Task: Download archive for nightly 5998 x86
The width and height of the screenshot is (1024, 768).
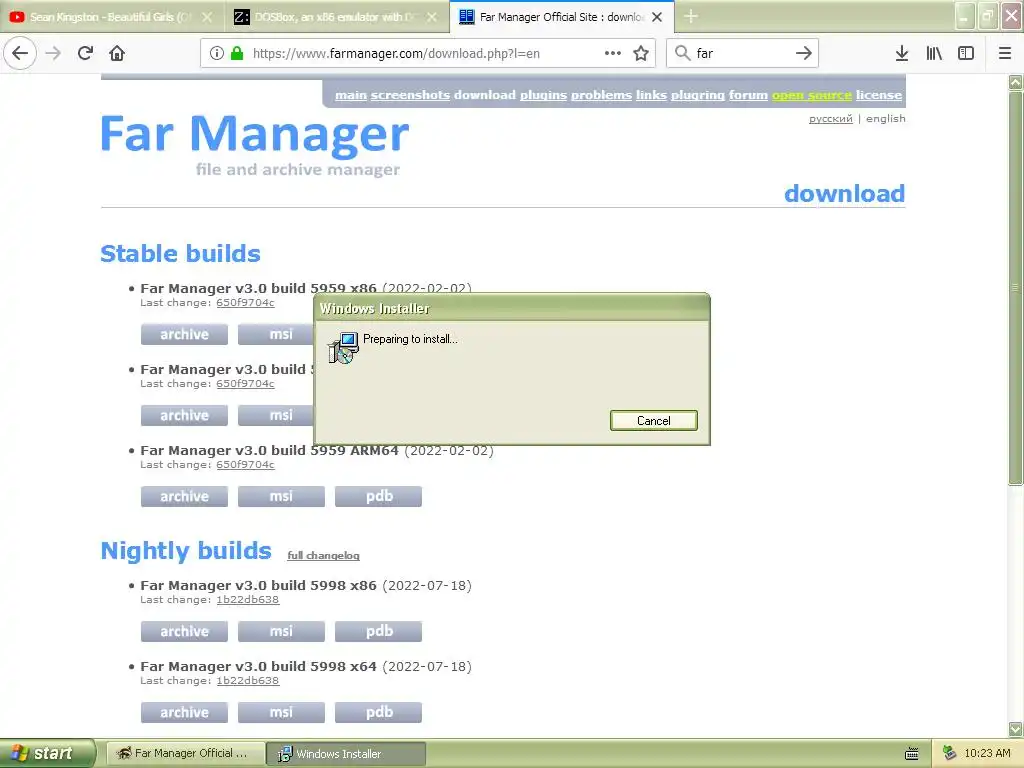Action: click(x=184, y=632)
